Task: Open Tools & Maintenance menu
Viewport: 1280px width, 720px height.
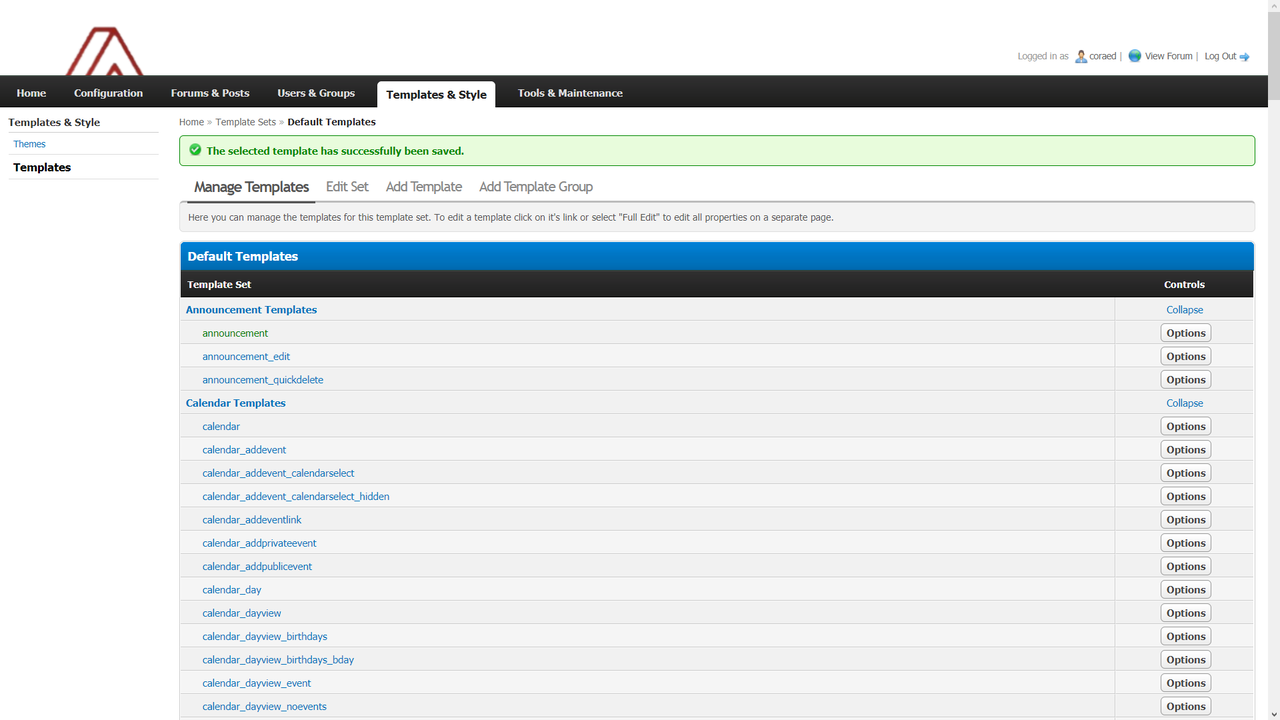Action: click(570, 93)
